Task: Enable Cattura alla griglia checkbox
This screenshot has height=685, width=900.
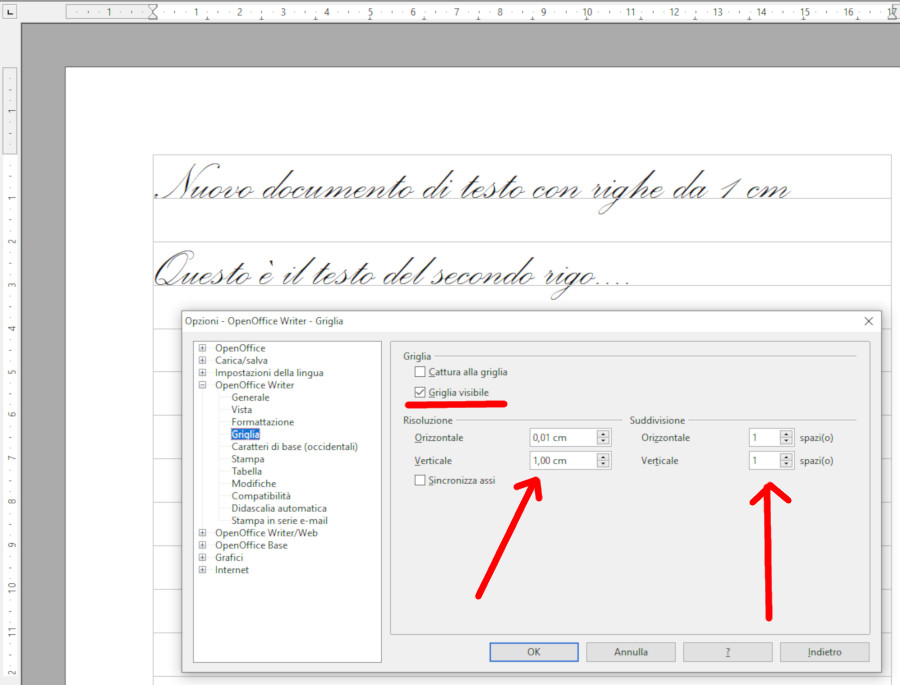Action: (420, 372)
